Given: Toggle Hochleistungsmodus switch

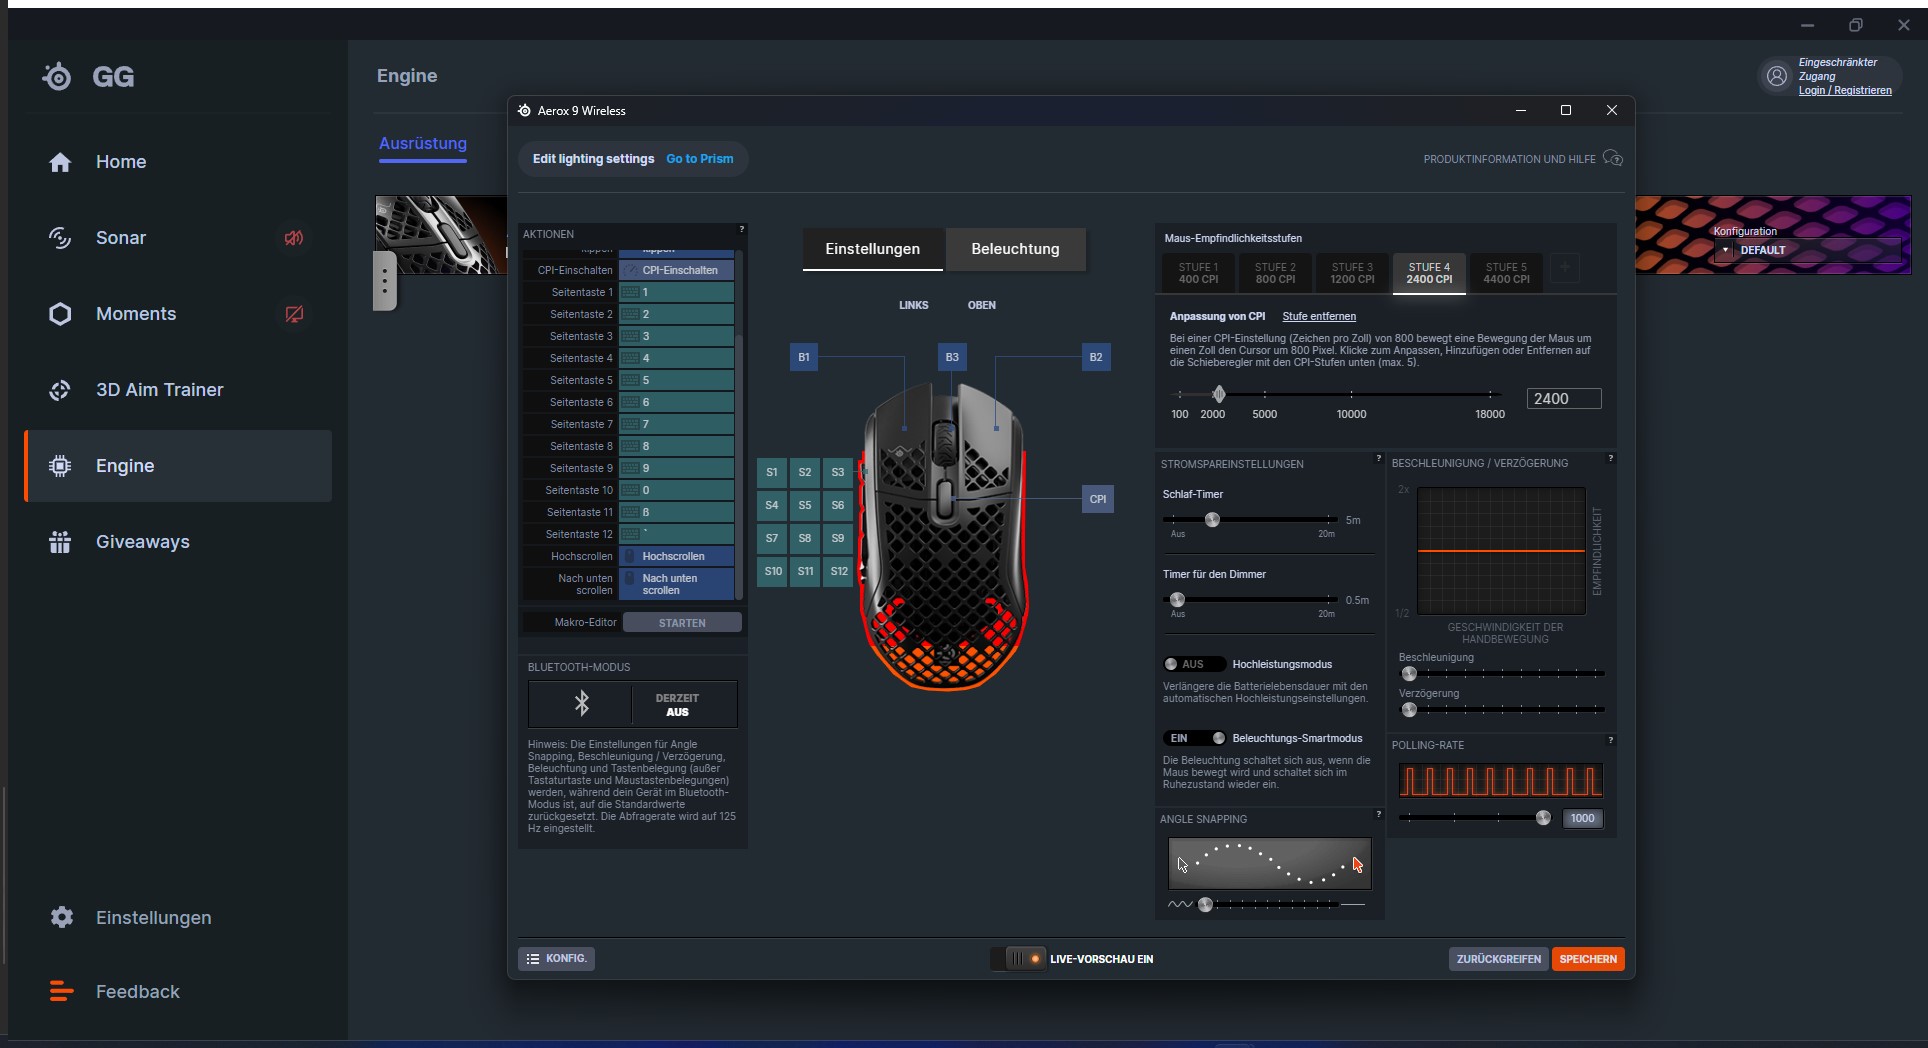Looking at the screenshot, I should pyautogui.click(x=1194, y=664).
